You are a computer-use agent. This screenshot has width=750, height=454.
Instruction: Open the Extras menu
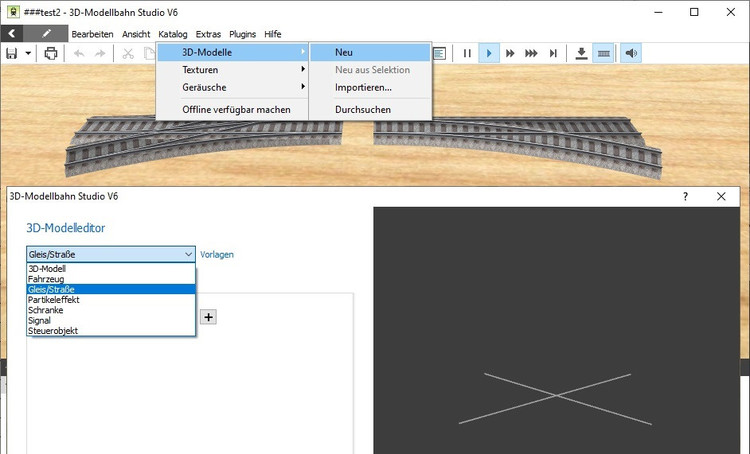click(x=208, y=34)
